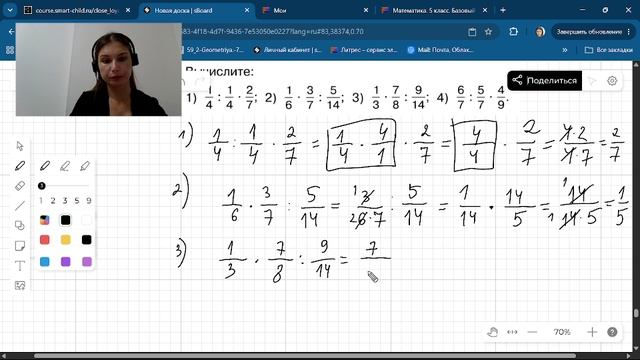Set pen thickness to 2
The image size is (640, 360).
(x=53, y=200)
